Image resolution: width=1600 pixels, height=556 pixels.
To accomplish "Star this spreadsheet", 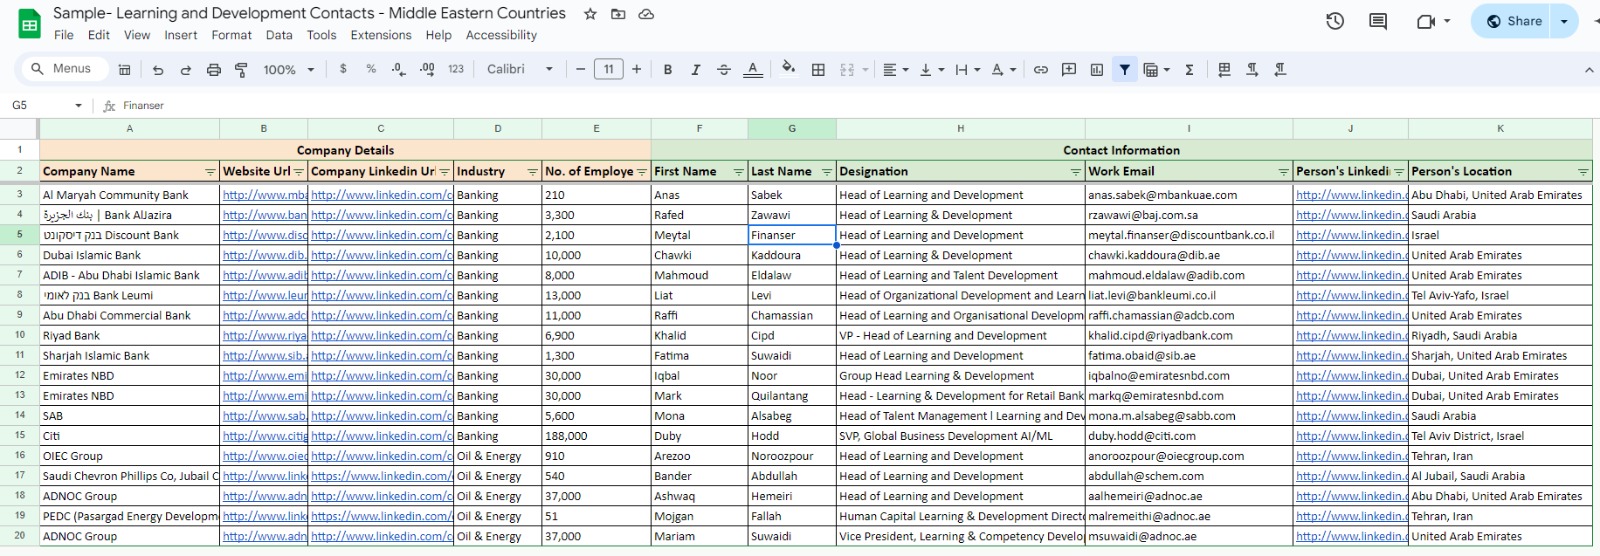I will click(590, 14).
